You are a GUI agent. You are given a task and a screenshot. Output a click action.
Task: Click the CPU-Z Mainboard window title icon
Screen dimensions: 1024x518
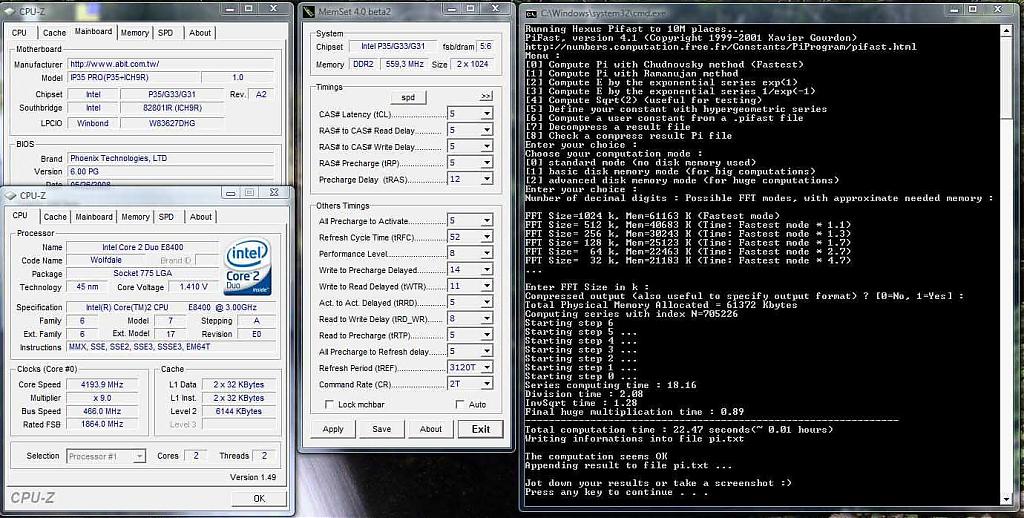[x=11, y=10]
